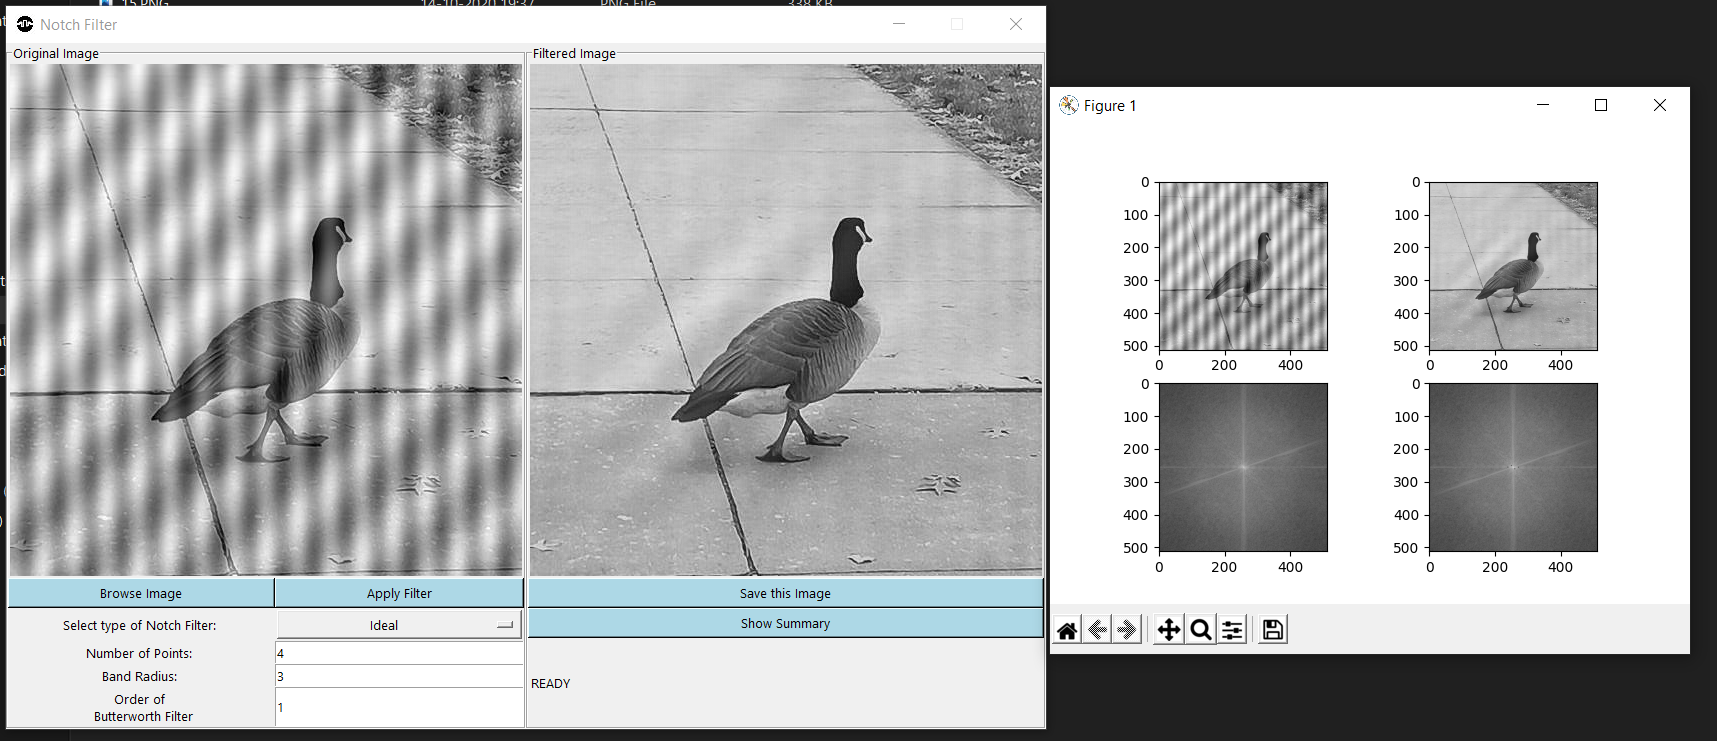The image size is (1717, 741).
Task: Click the Save figure floppy disk icon
Action: click(x=1273, y=630)
